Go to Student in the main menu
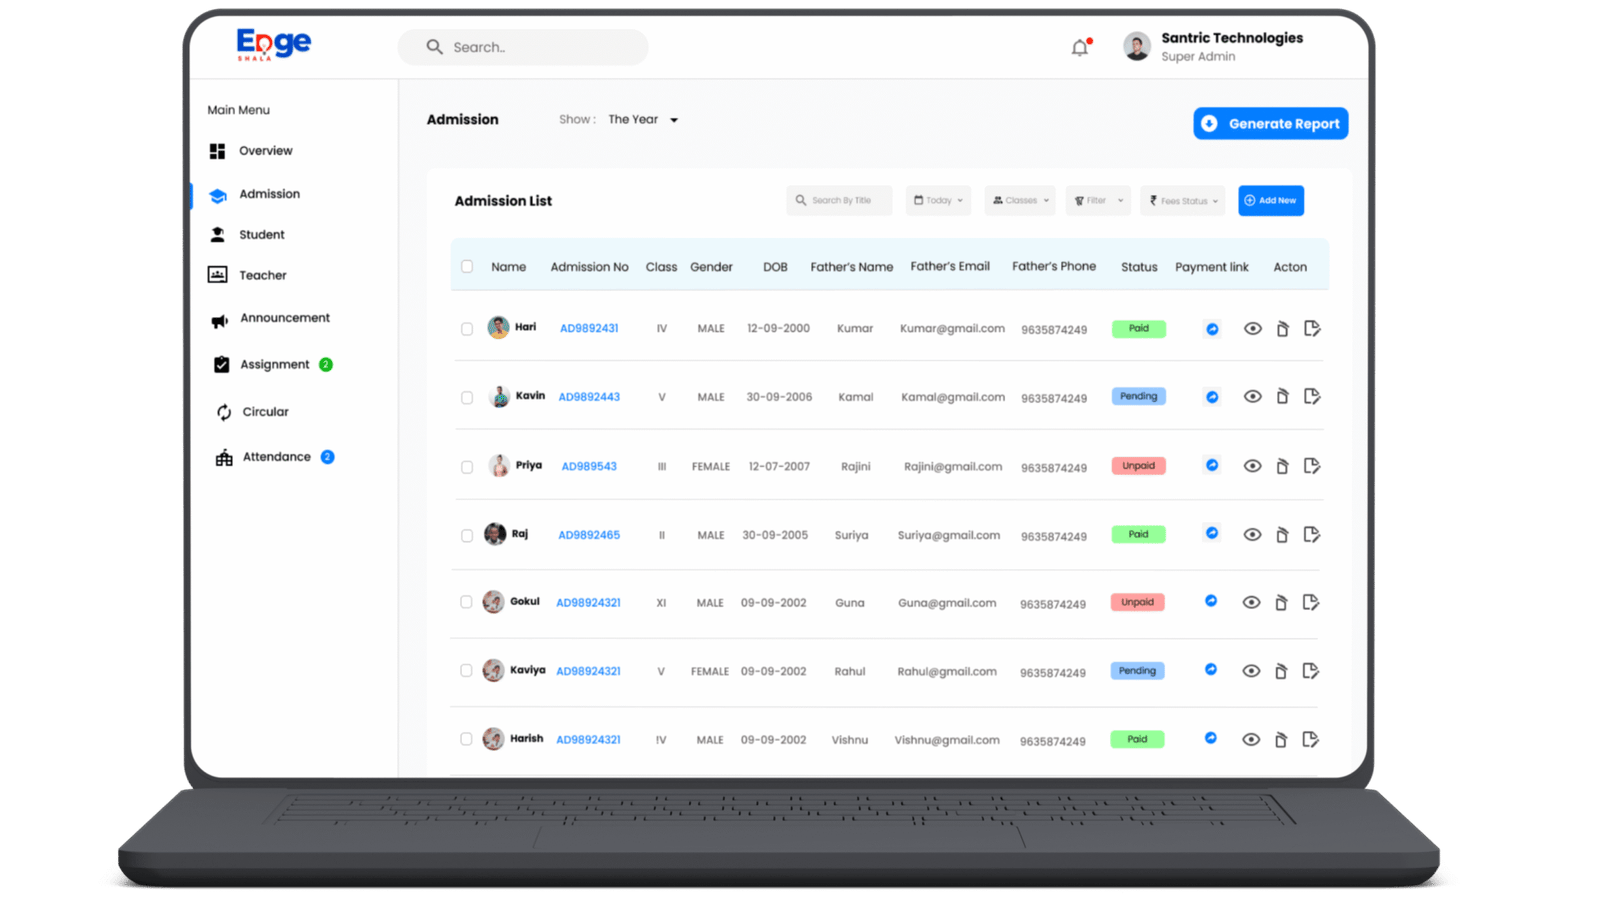 [261, 235]
